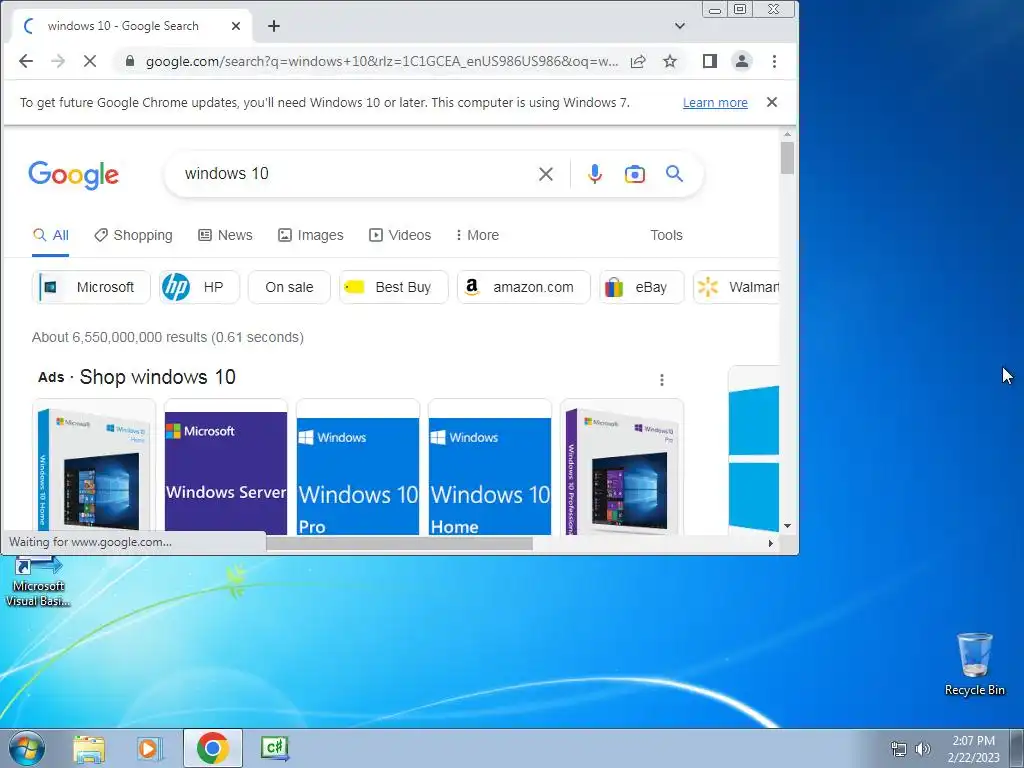Click the browser forward arrow

click(58, 61)
